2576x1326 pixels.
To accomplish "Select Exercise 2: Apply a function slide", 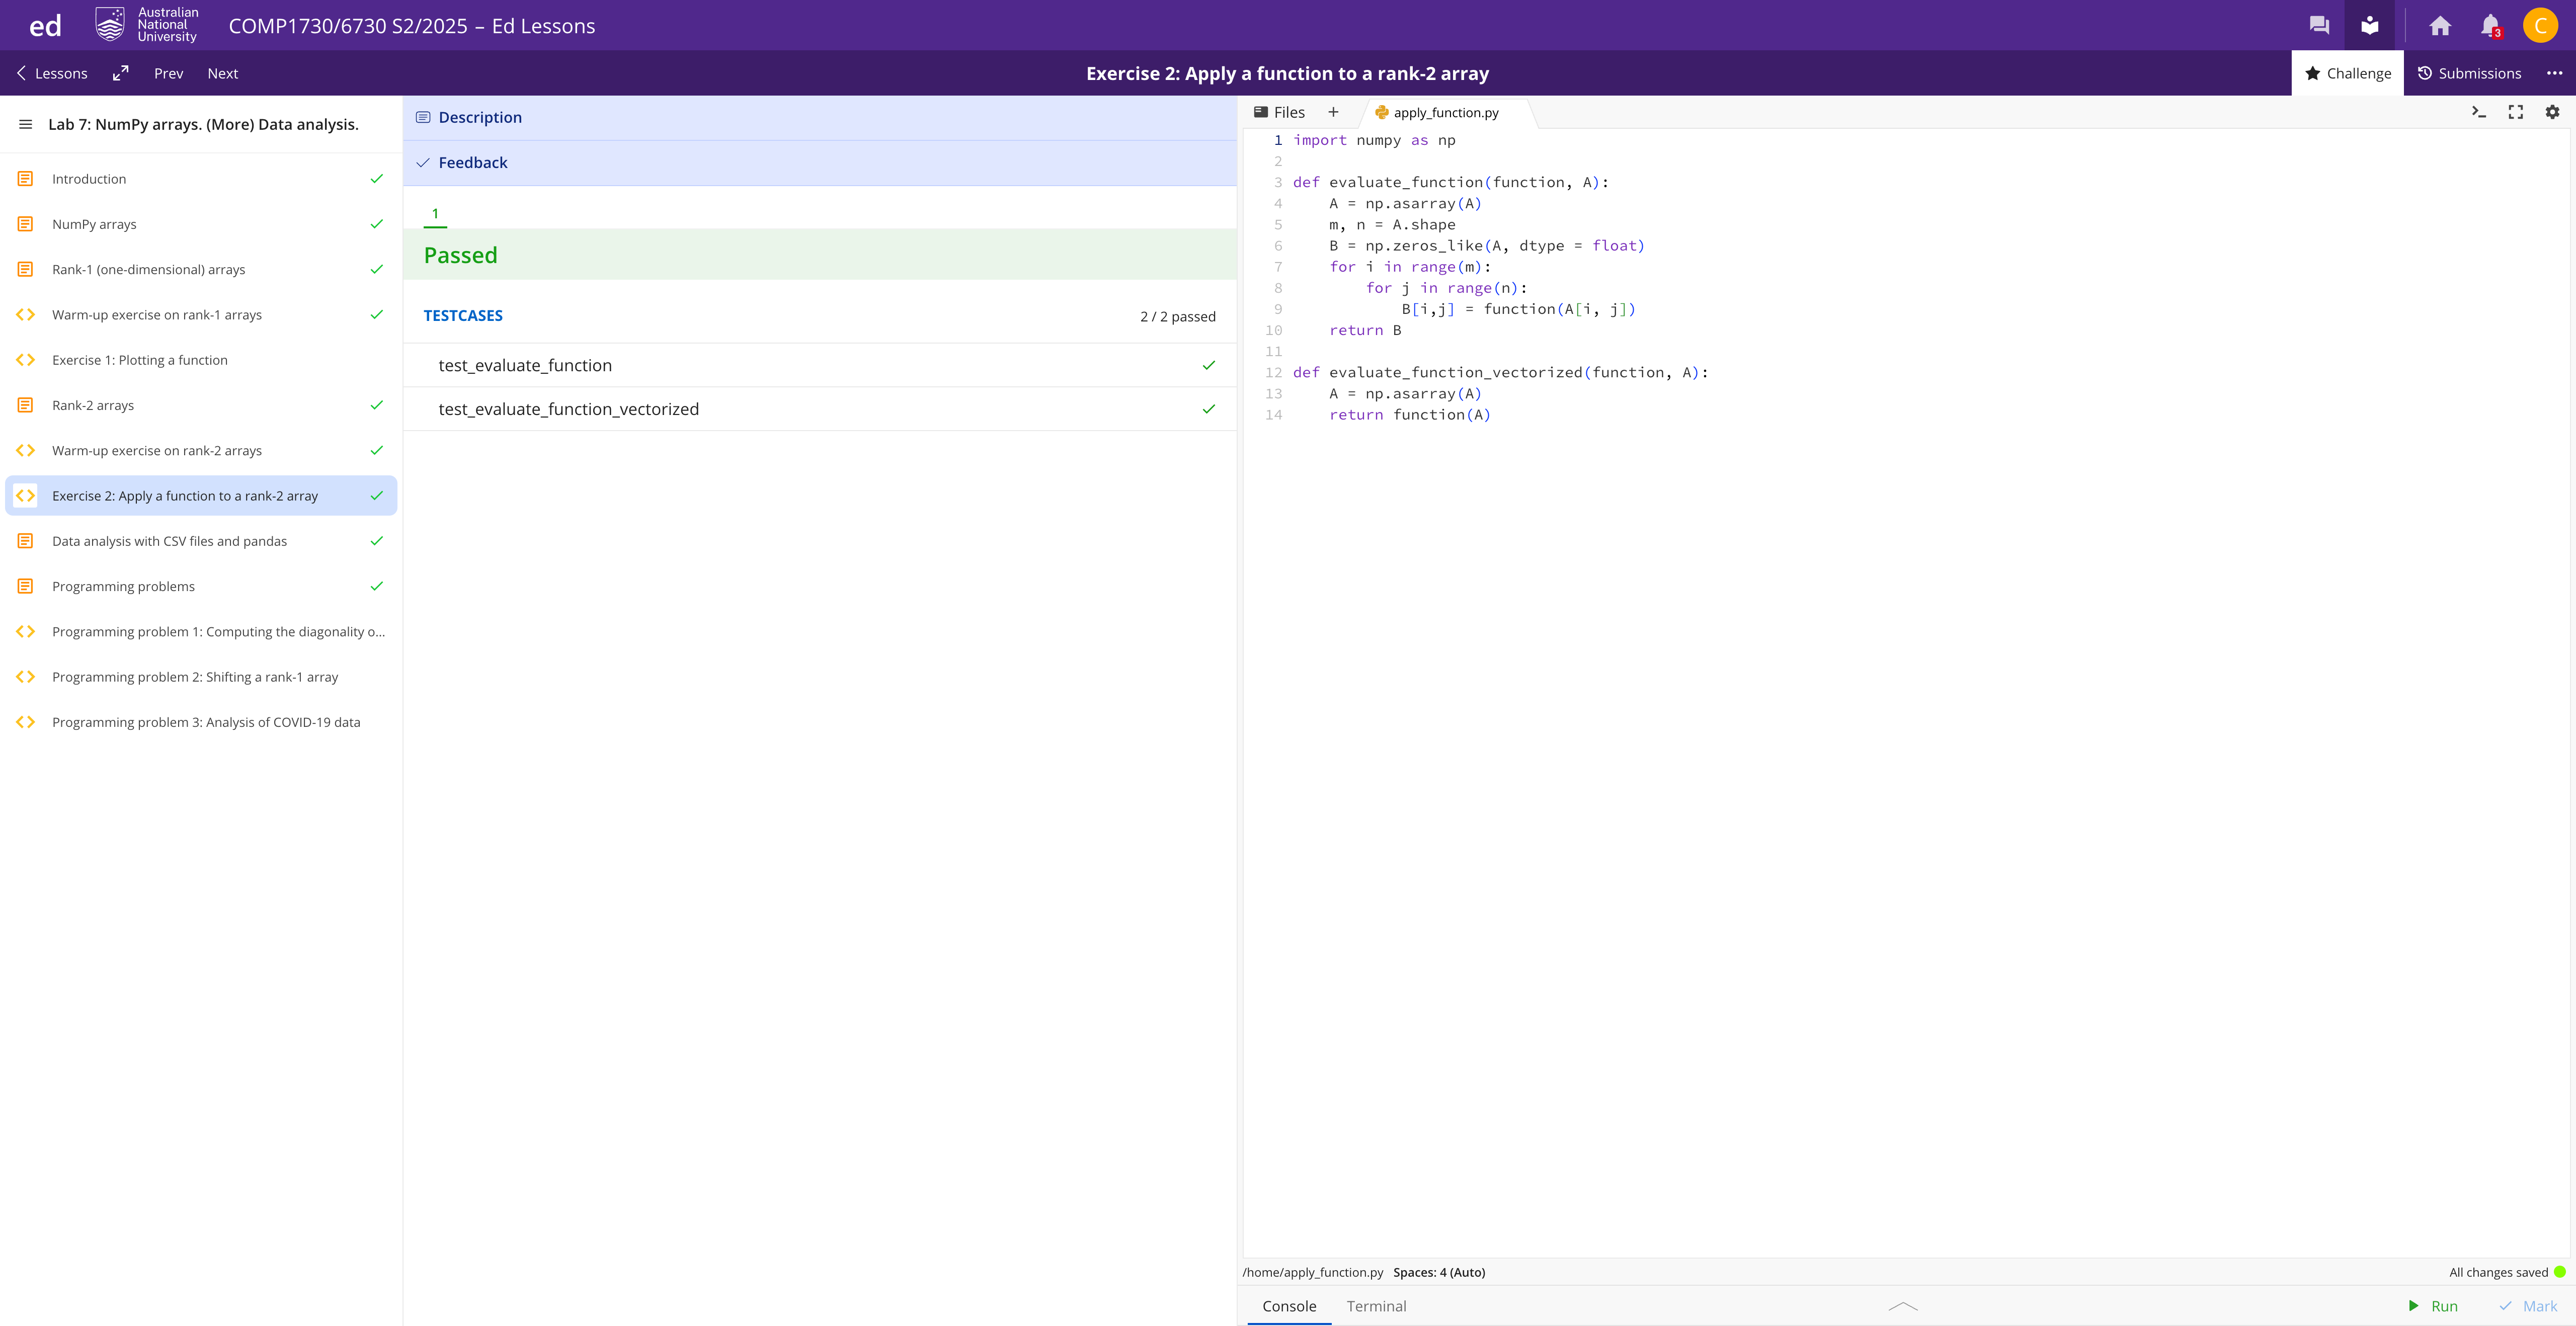I will [x=201, y=496].
